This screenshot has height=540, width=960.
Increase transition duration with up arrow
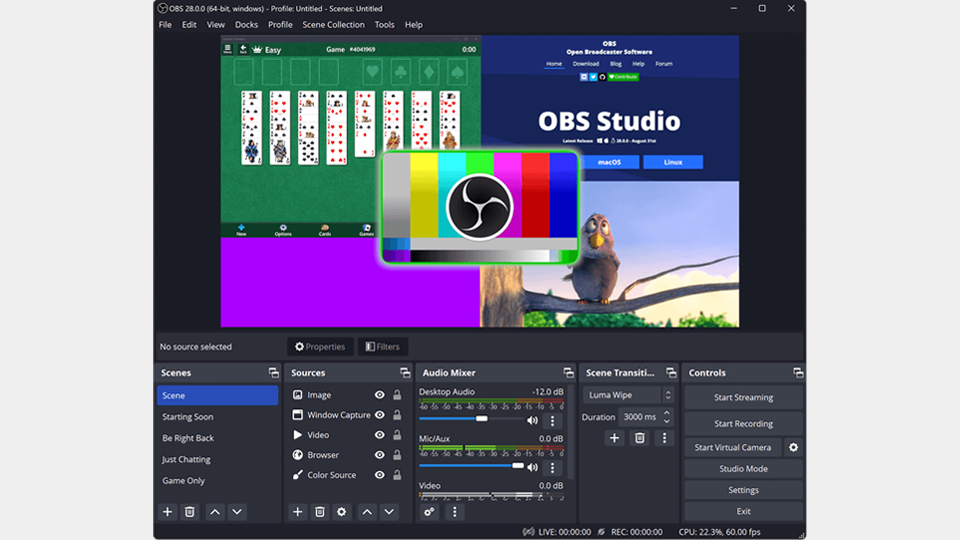tap(667, 413)
